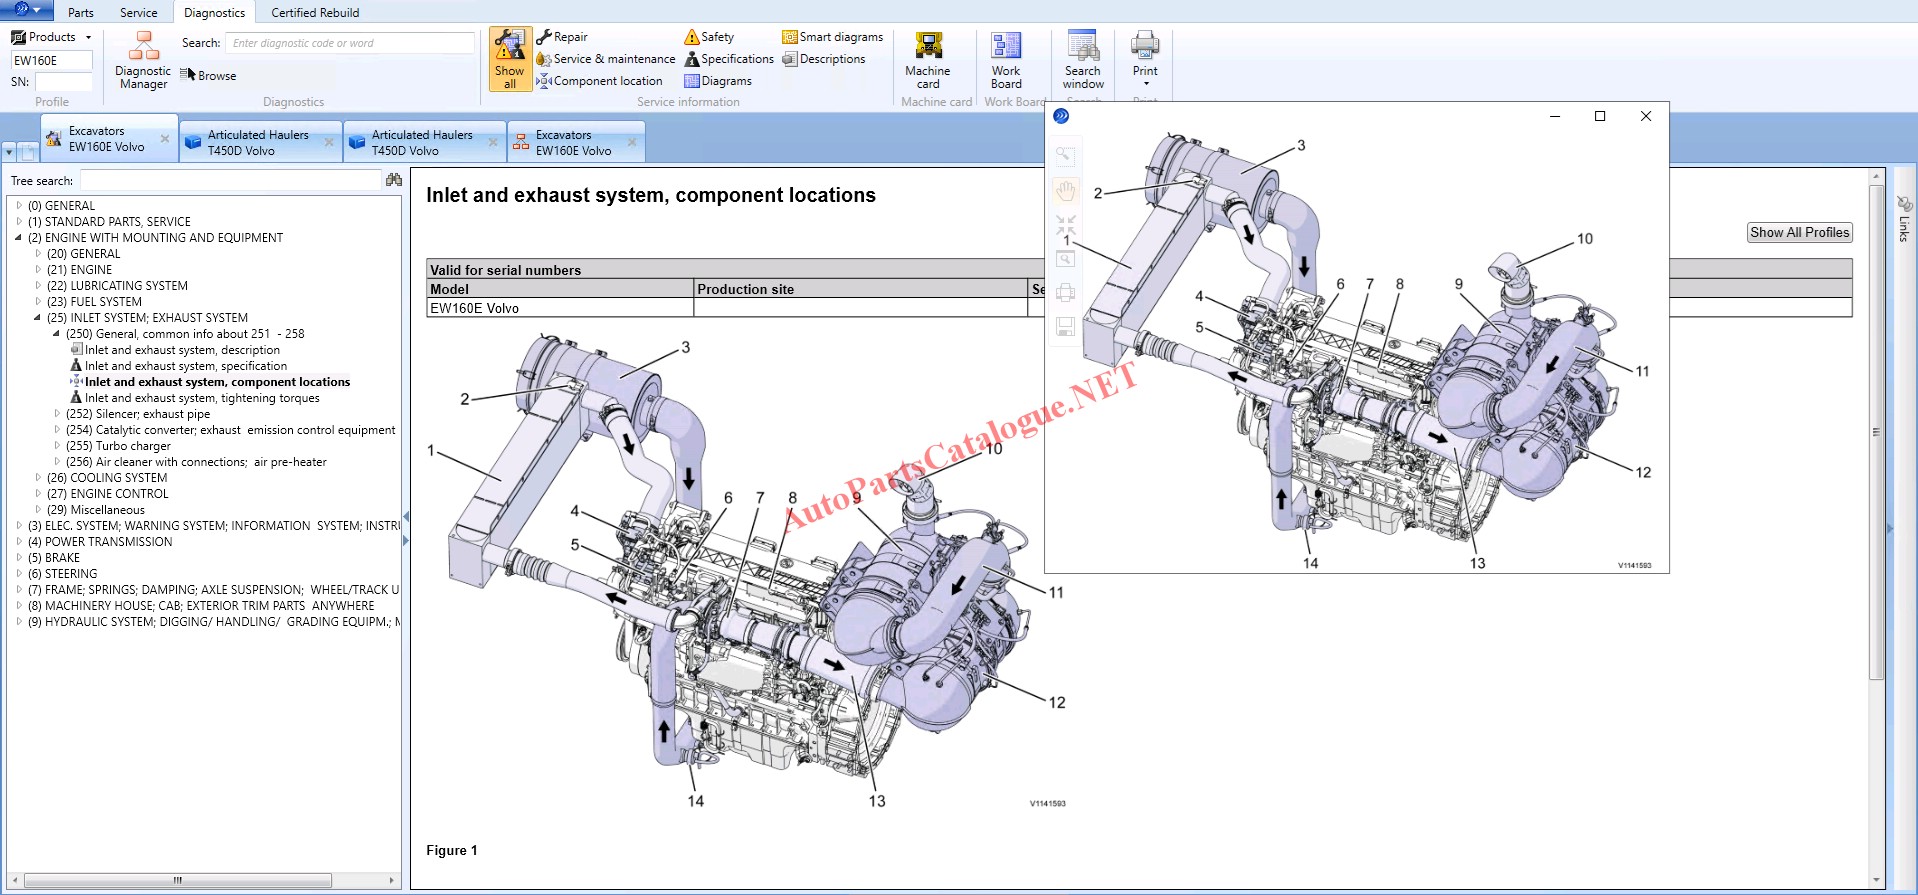The height and width of the screenshot is (895, 1918).
Task: Switch to the Parts ribbon tab
Action: coord(81,13)
